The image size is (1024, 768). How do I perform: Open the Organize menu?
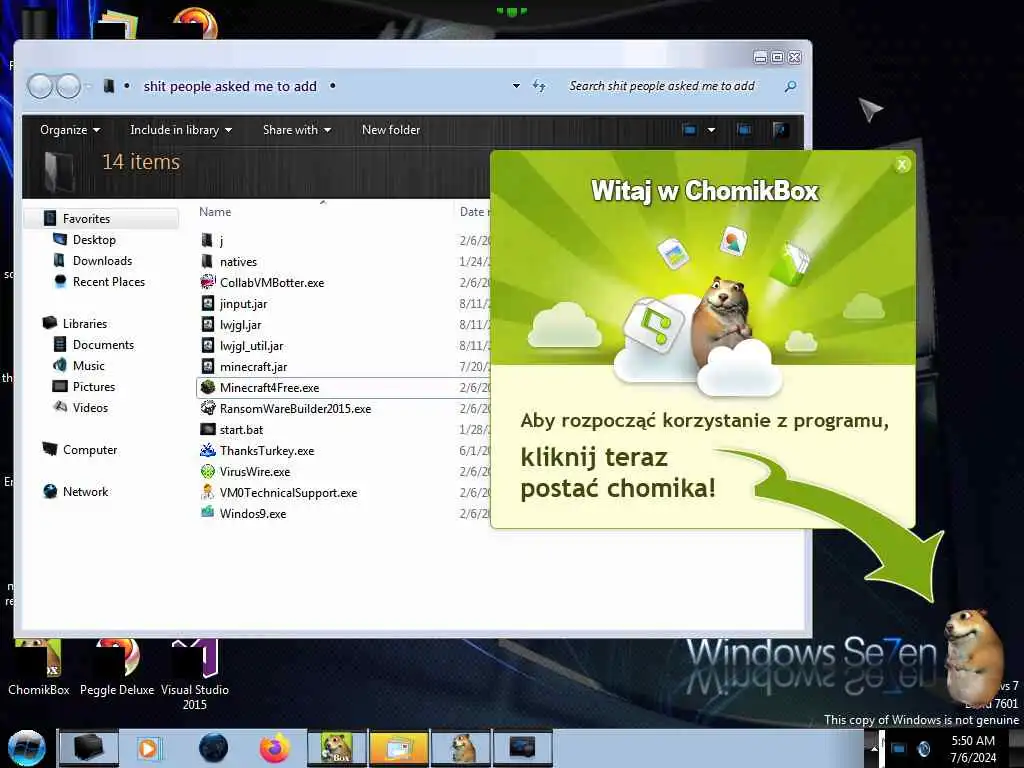point(70,130)
